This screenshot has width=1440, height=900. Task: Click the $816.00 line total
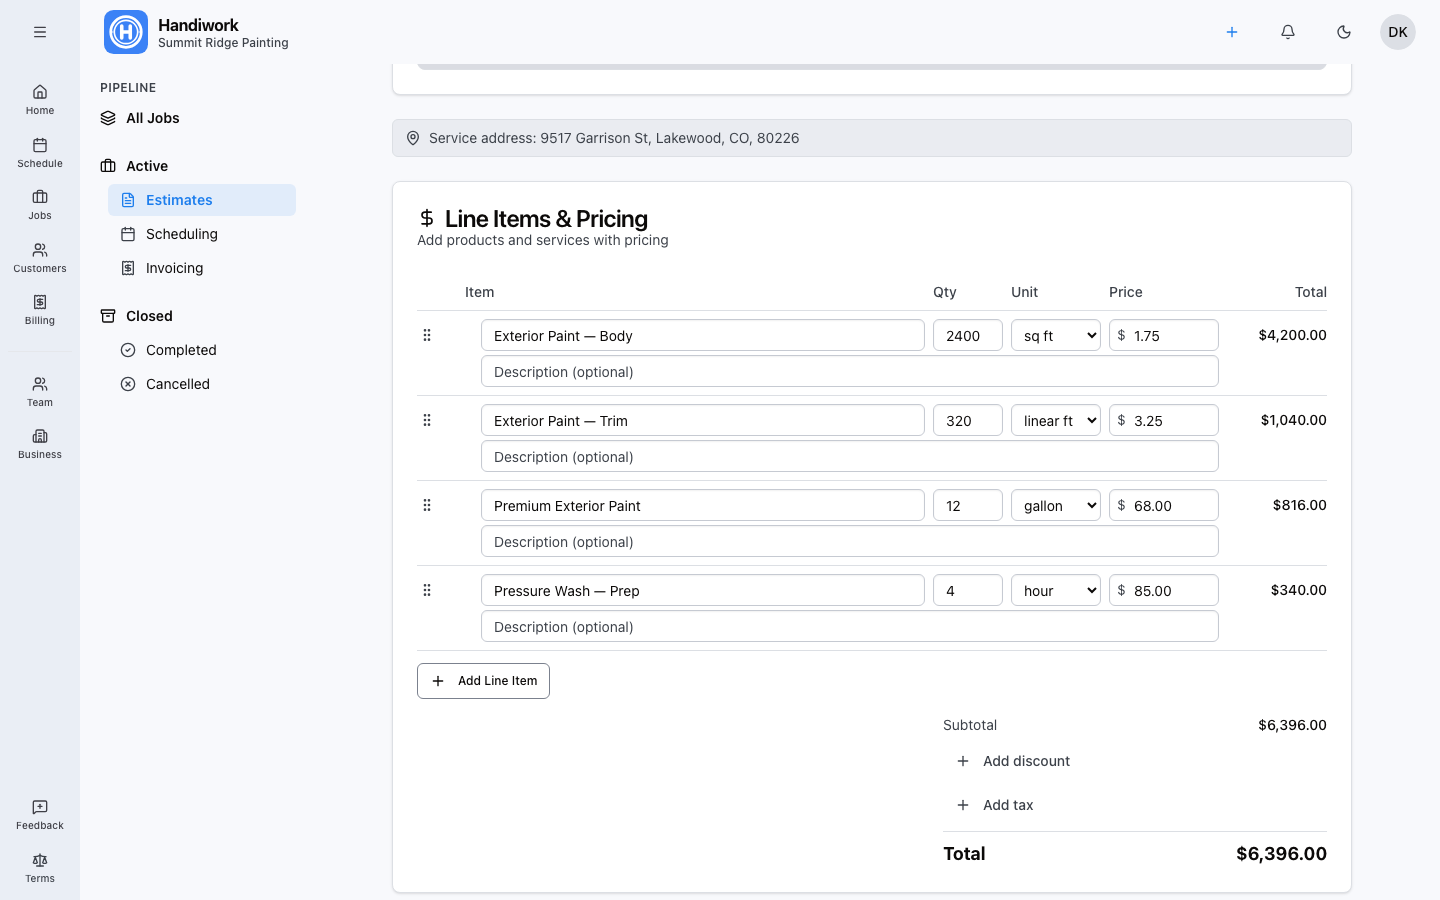(1299, 505)
